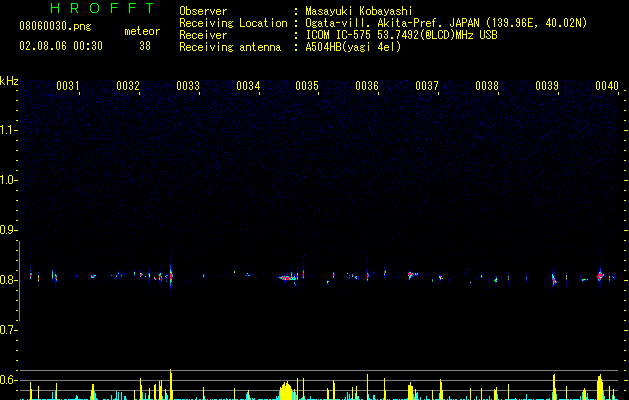The image size is (629, 400).
Task: Click the 1.1 frequency axis label
Action: click(8, 130)
